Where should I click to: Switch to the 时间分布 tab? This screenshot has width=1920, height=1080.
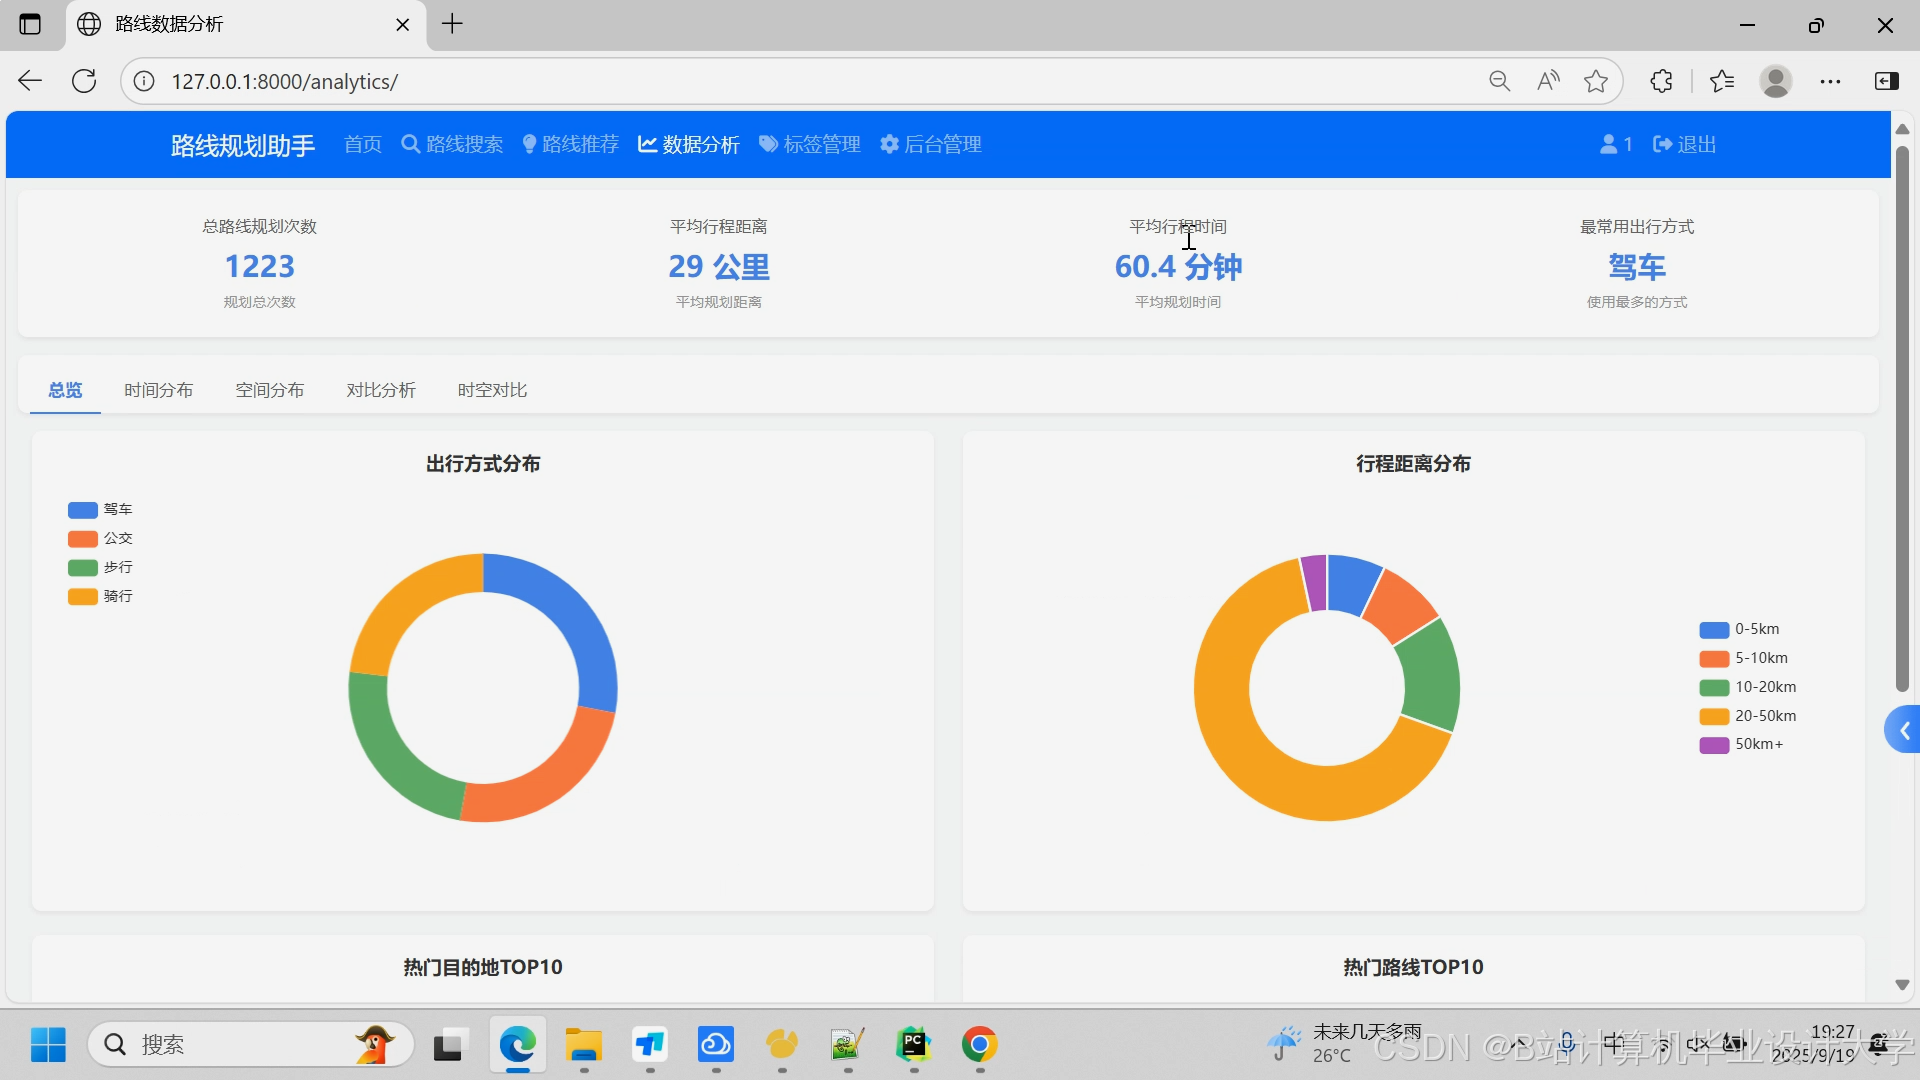click(x=158, y=390)
